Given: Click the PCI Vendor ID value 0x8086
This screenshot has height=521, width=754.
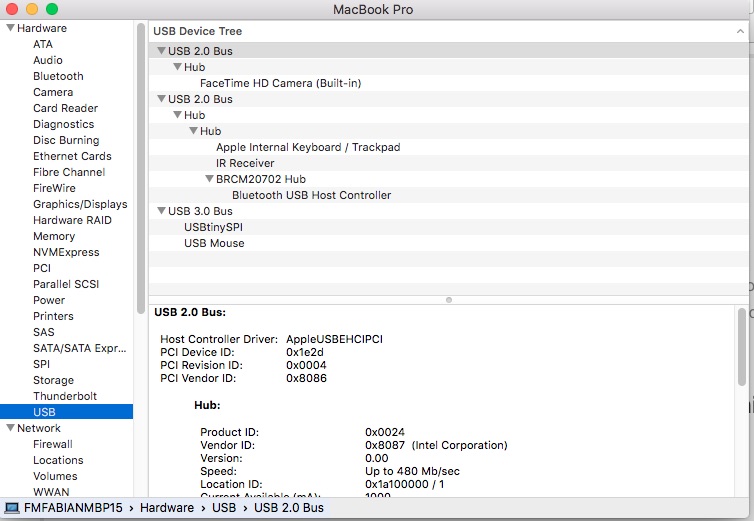Looking at the screenshot, I should (306, 378).
